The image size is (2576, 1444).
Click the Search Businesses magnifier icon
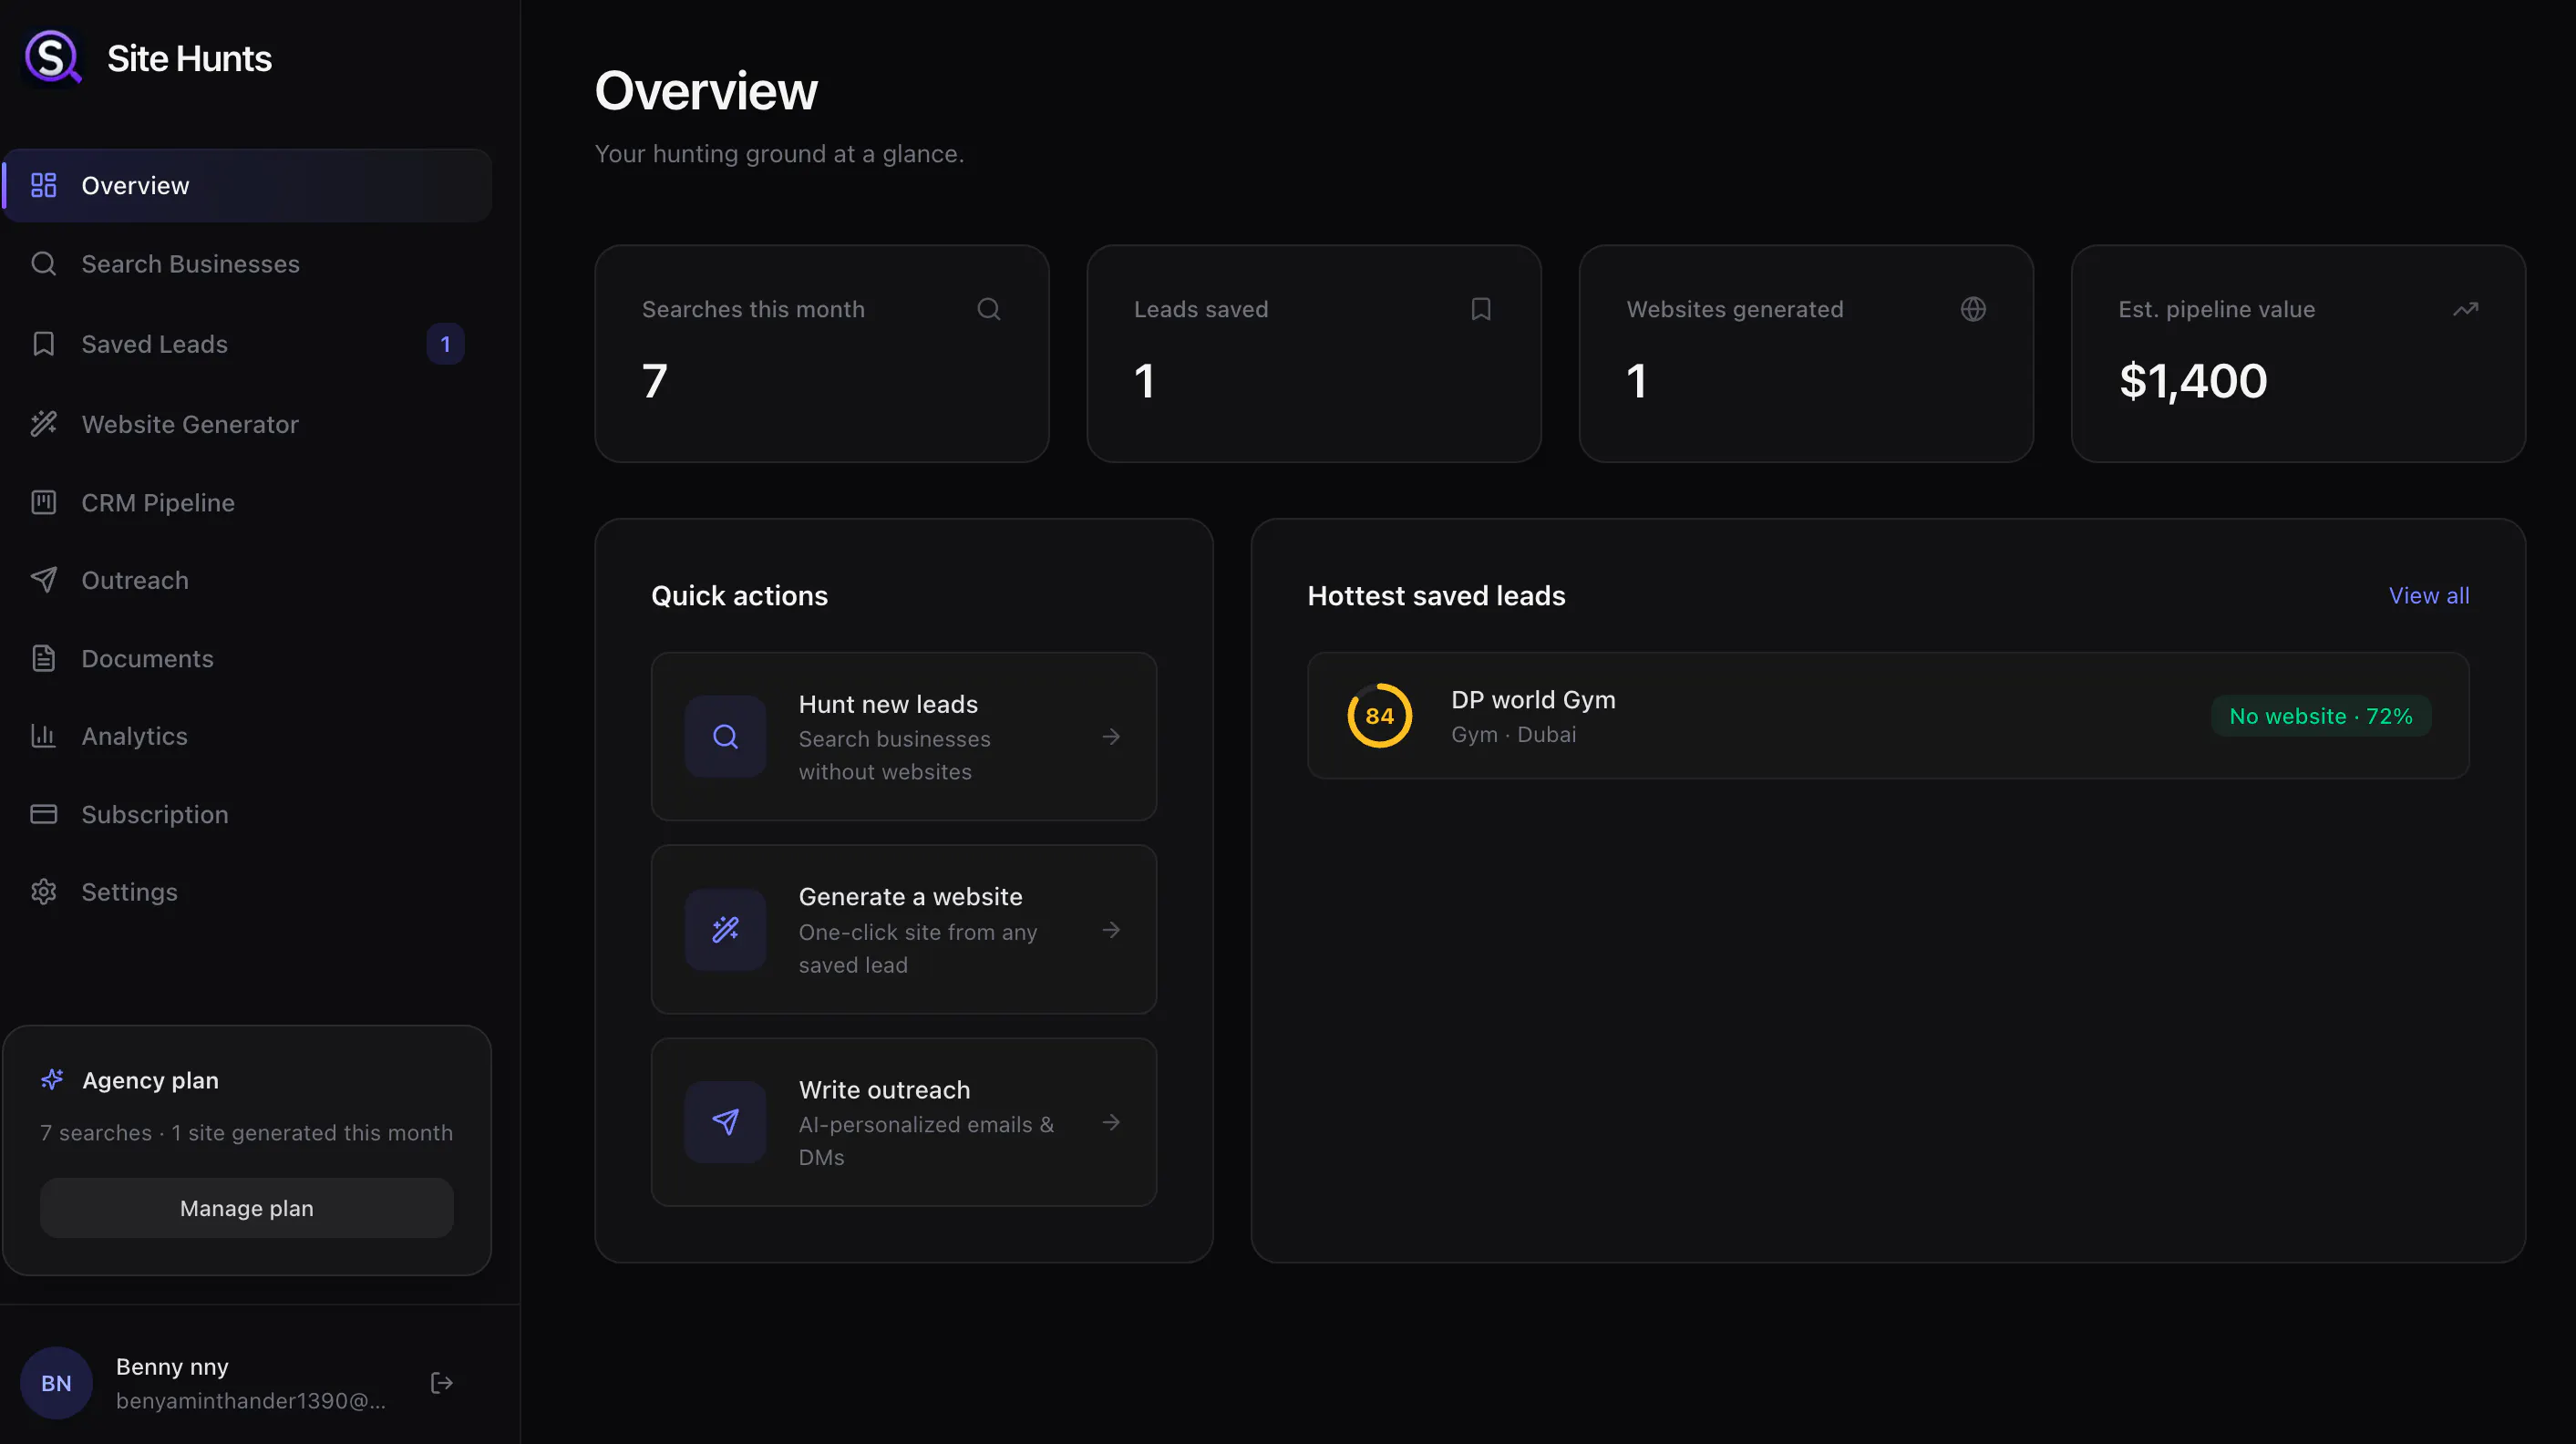tap(43, 264)
